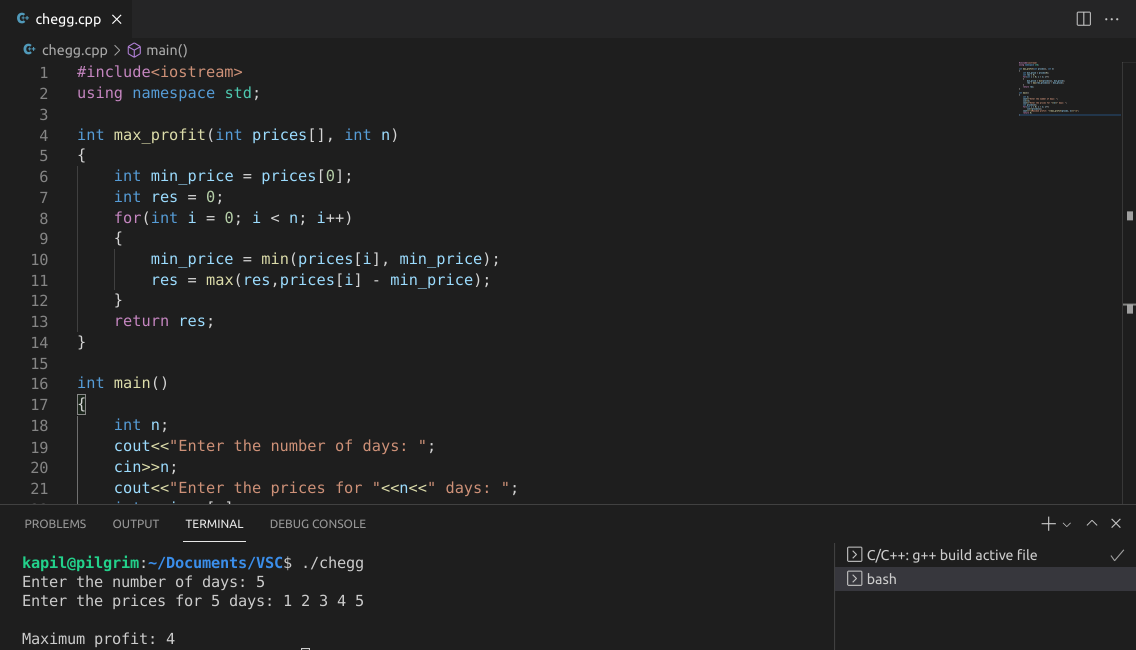Click the min(prices[i], min_price) statement
Screen dimensions: 1136x650
[x=325, y=259]
